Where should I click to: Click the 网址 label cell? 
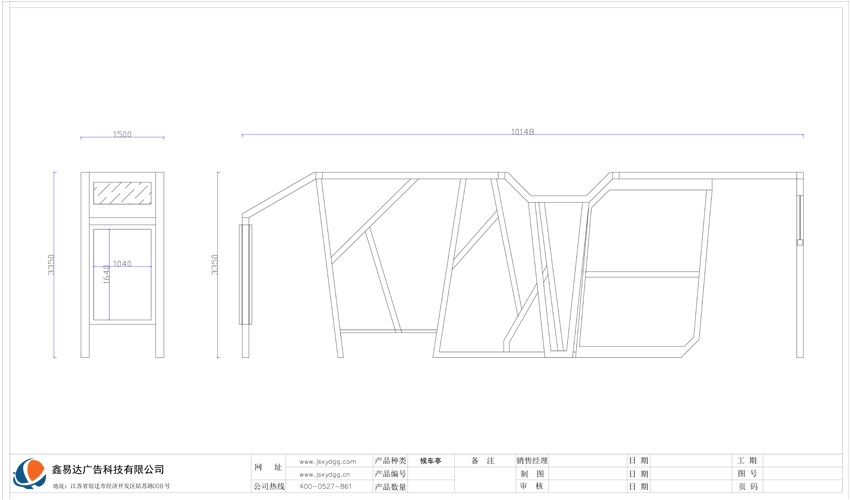pos(268,467)
